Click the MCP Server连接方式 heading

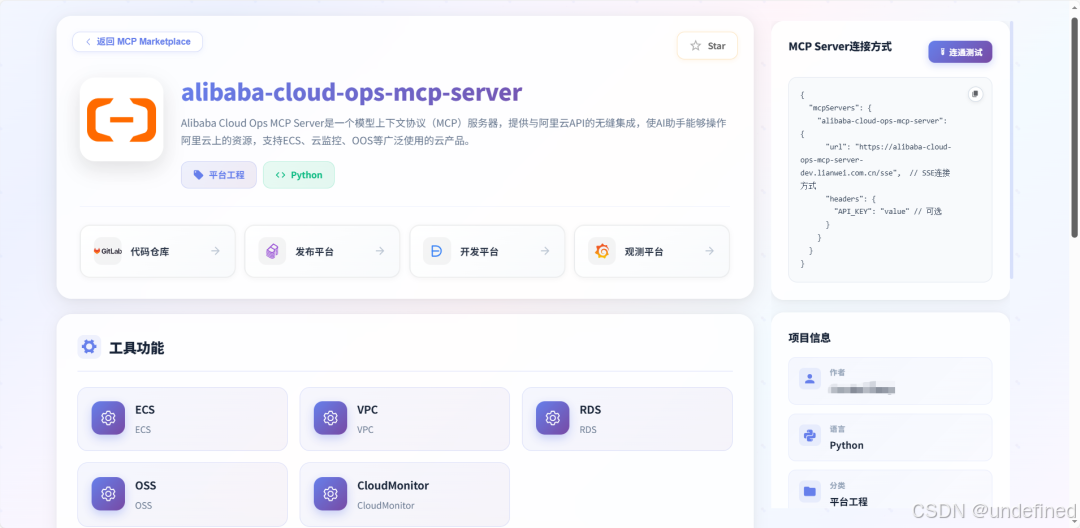click(840, 47)
